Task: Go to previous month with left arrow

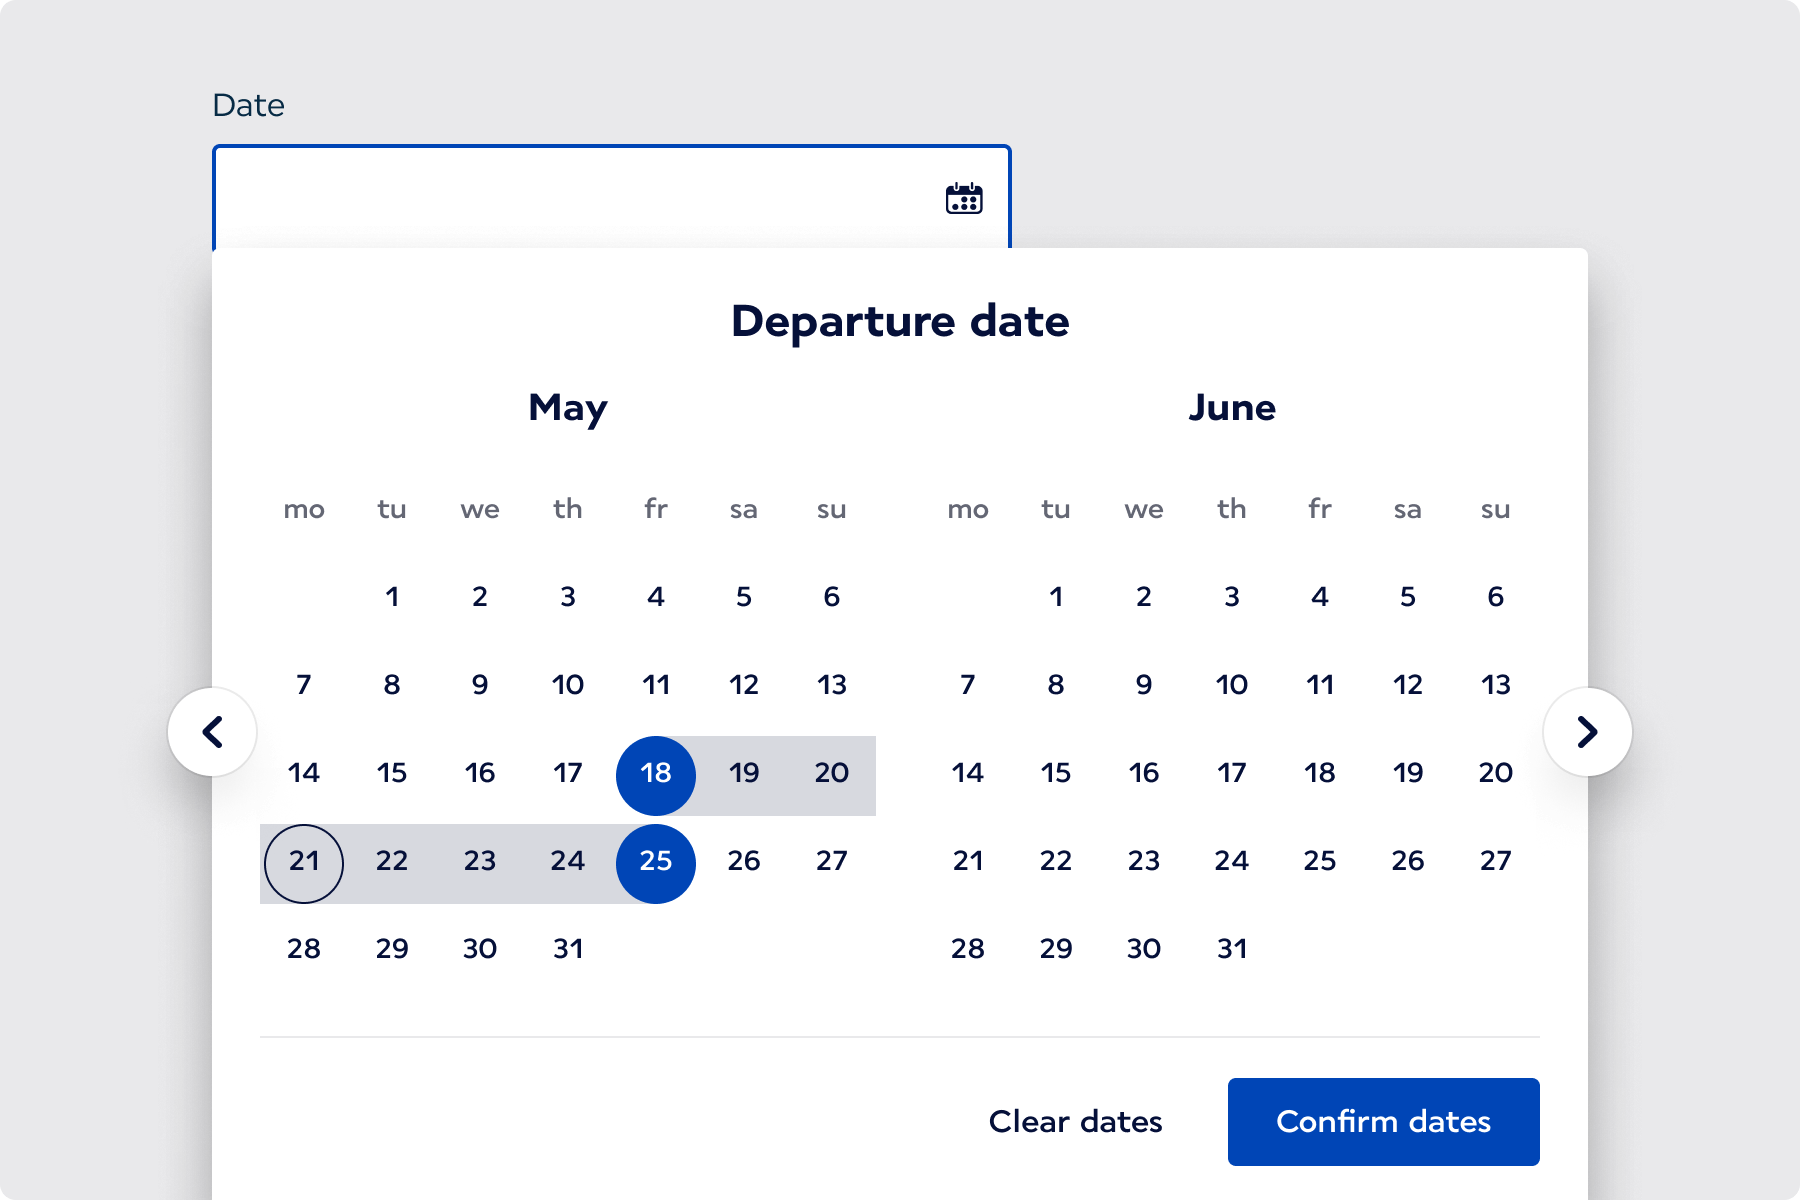Action: click(x=212, y=732)
